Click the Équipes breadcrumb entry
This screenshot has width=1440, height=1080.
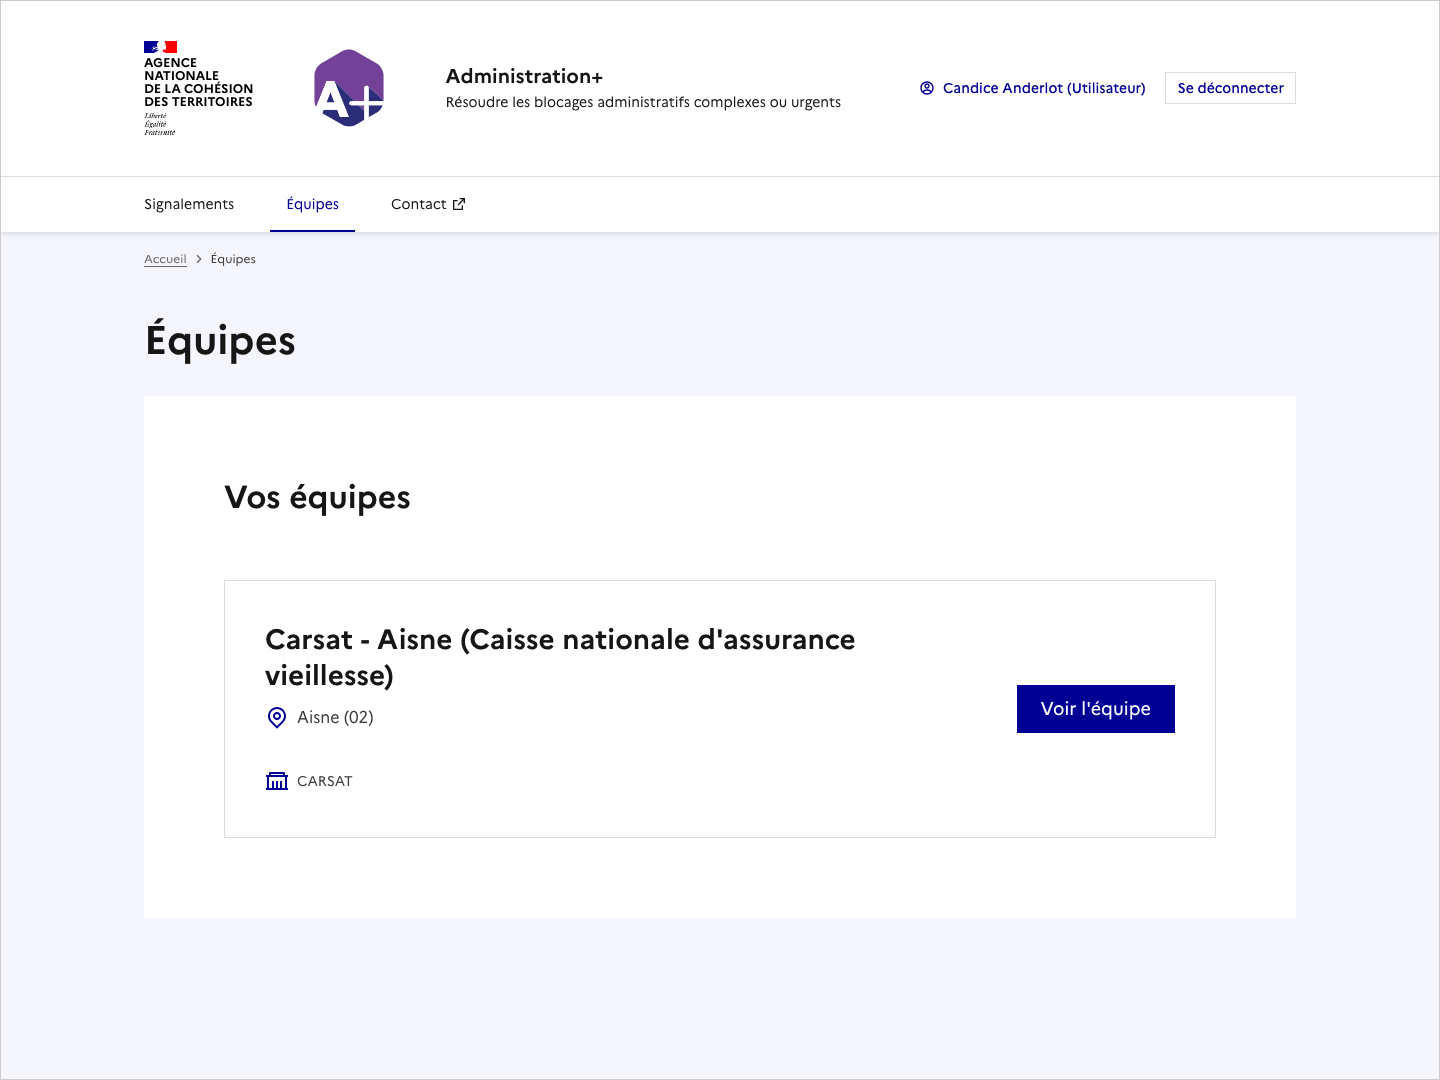click(233, 258)
